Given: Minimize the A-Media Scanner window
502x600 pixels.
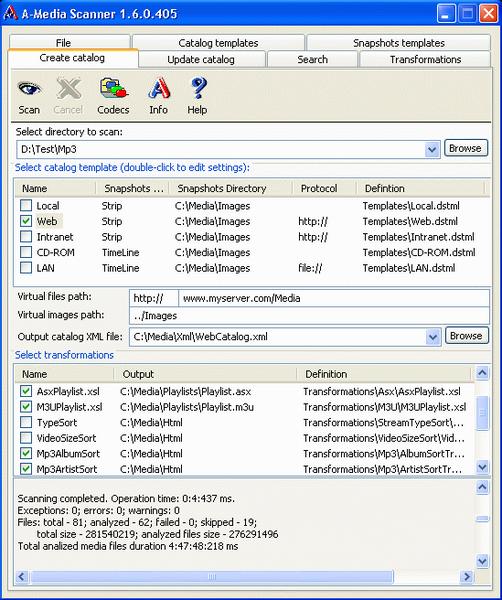Looking at the screenshot, I should 446,13.
